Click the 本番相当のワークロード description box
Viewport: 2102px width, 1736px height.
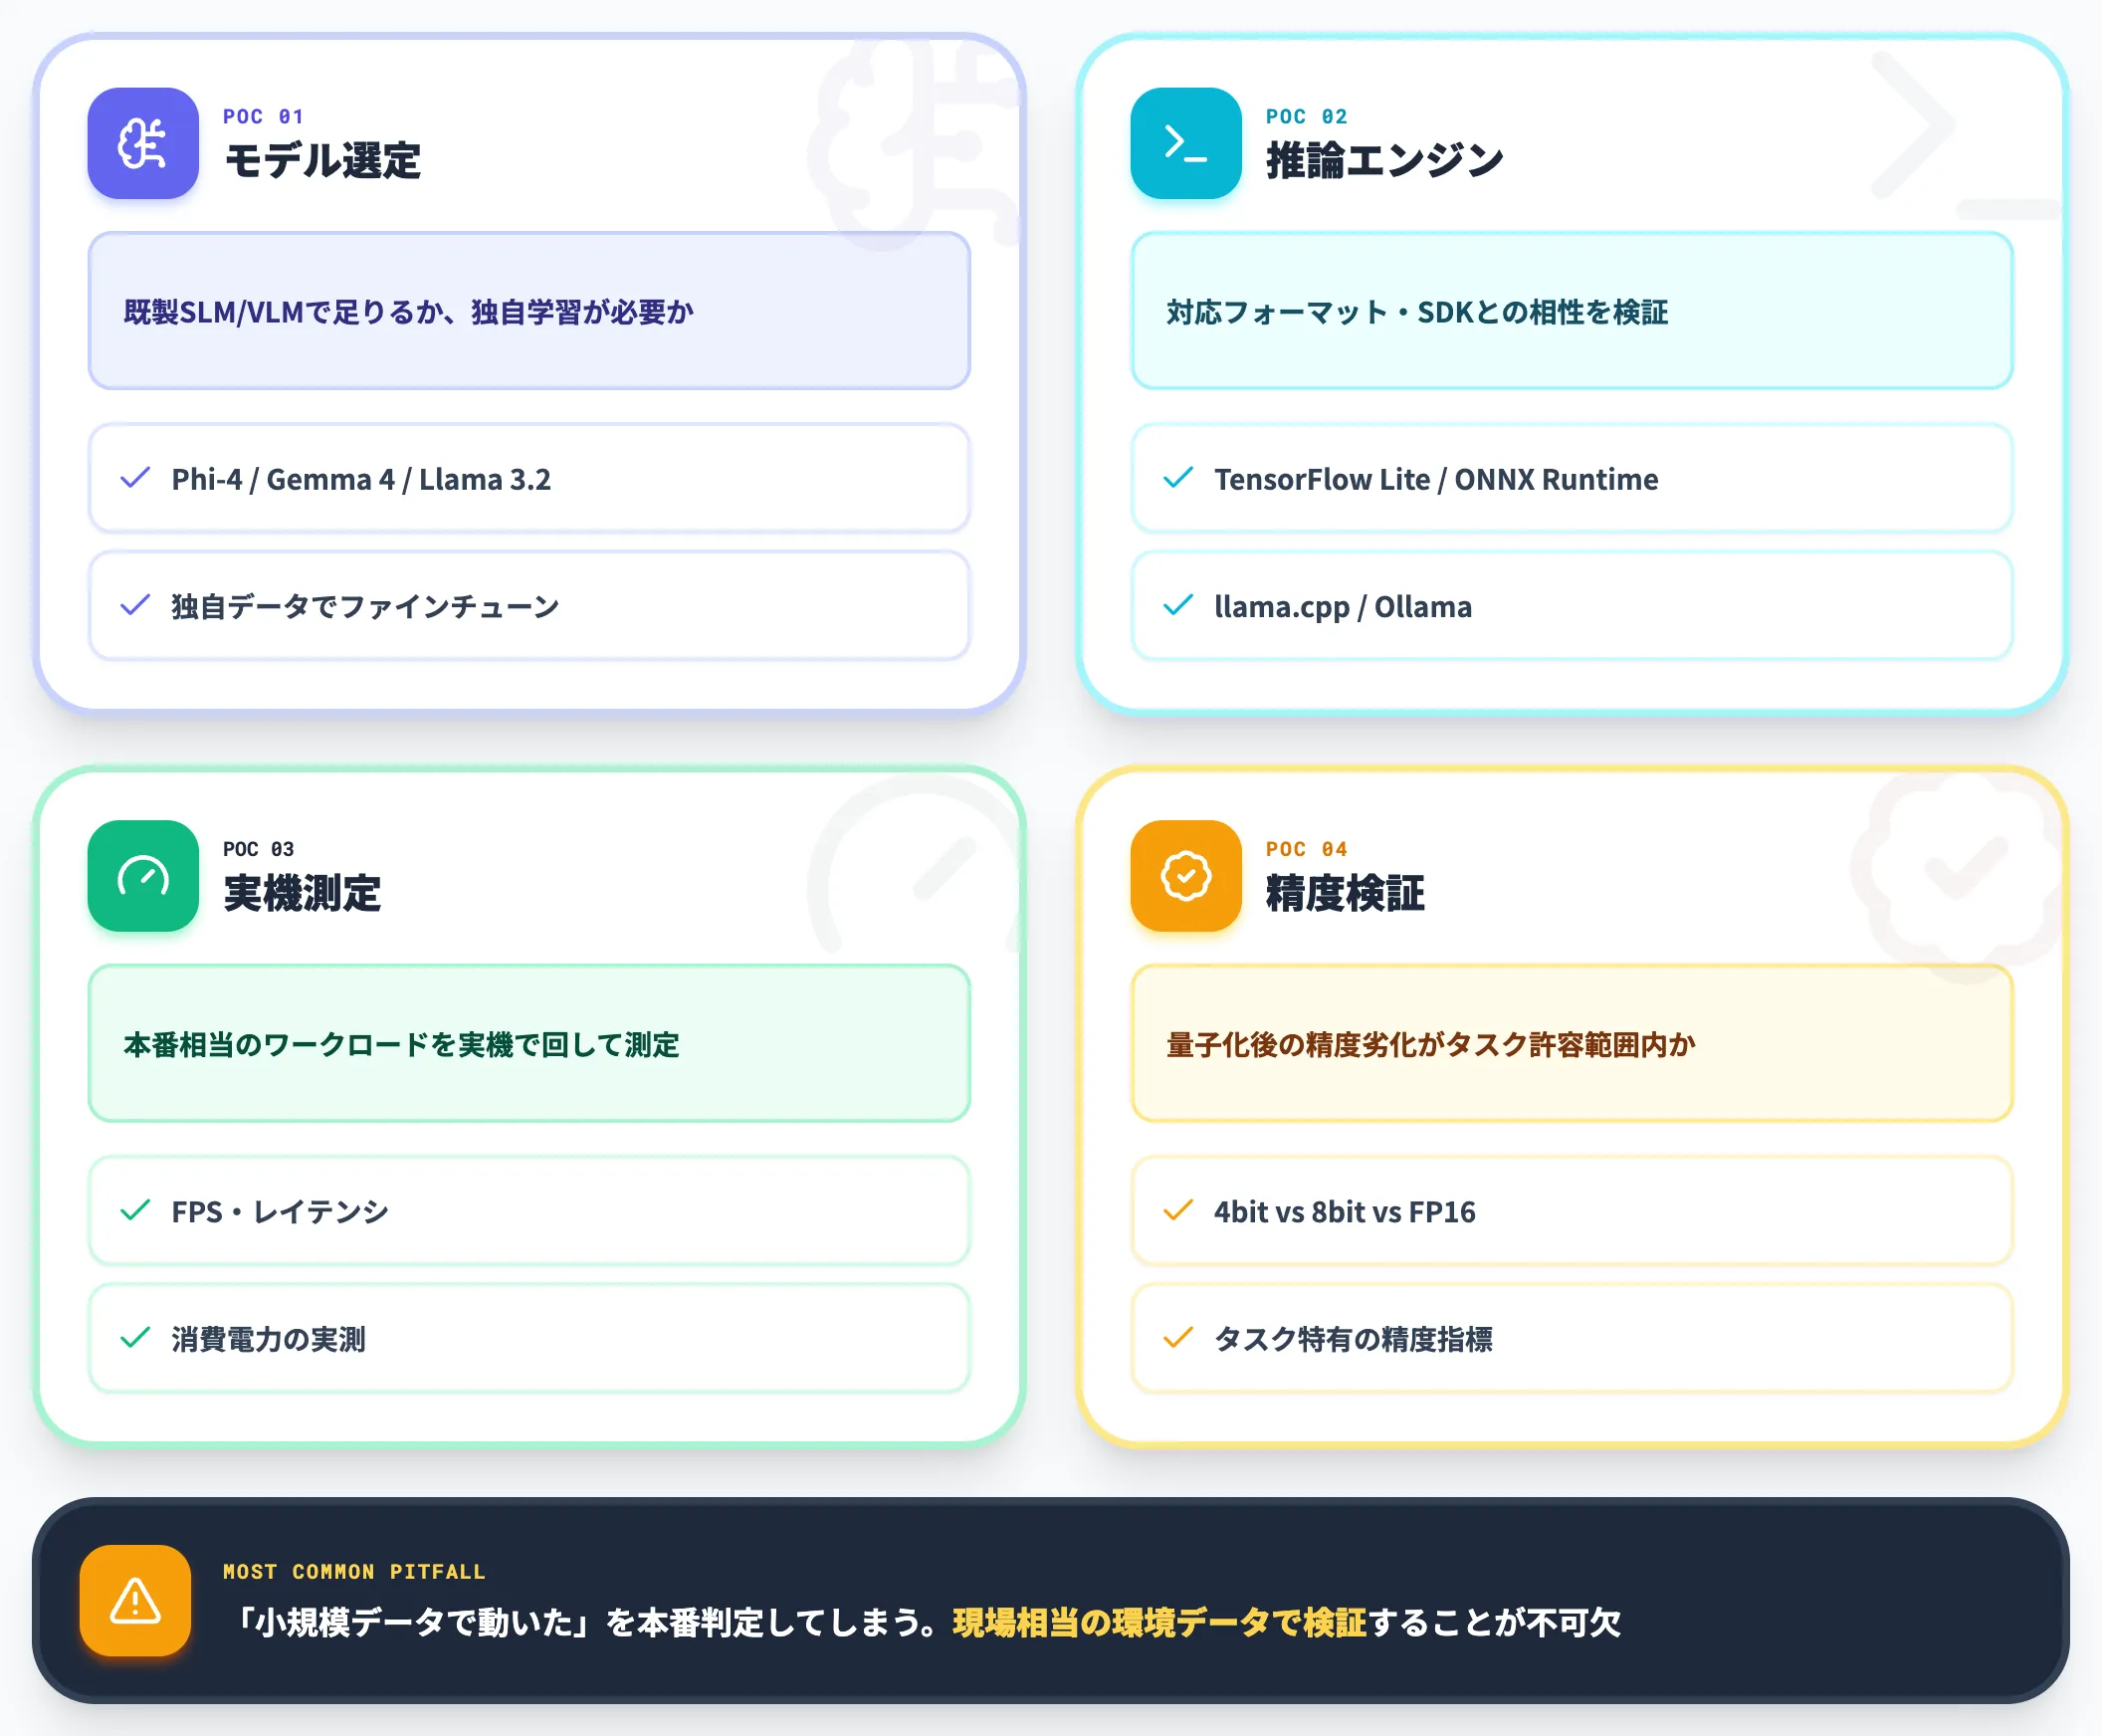(x=529, y=1043)
